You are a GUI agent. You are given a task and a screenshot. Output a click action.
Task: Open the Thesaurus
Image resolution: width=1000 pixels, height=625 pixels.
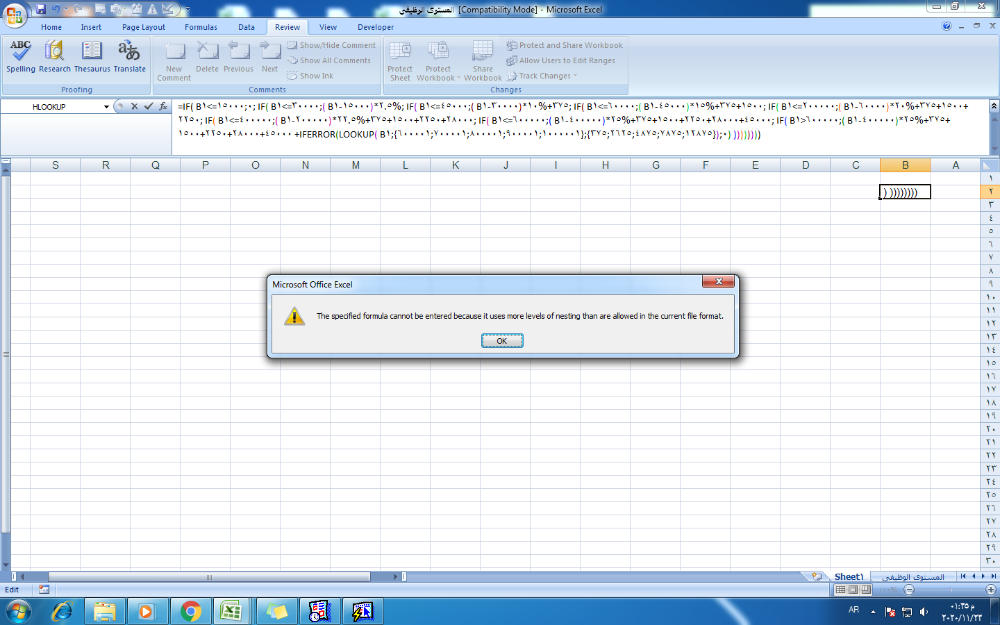click(x=92, y=57)
